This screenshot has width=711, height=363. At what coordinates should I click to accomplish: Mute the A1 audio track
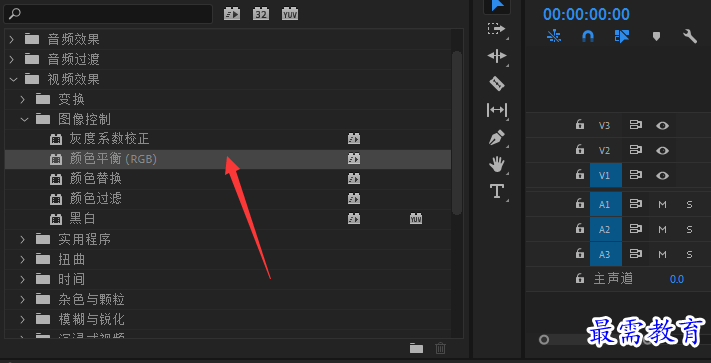tap(662, 204)
